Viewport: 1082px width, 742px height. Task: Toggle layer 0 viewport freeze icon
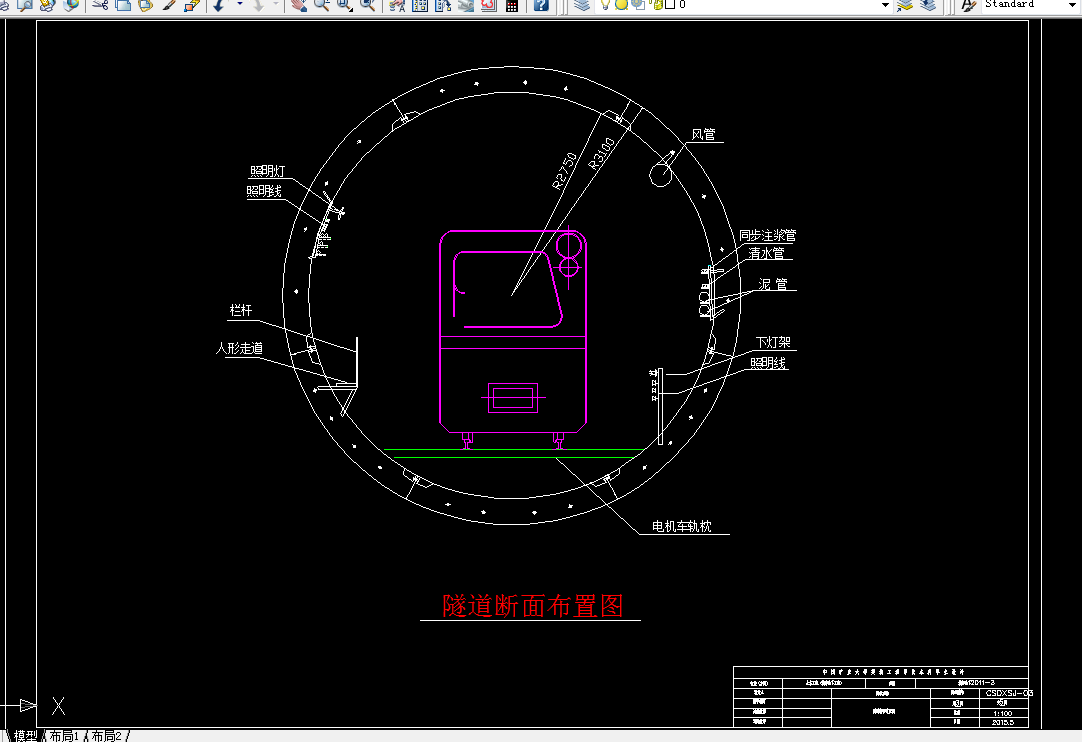638,5
